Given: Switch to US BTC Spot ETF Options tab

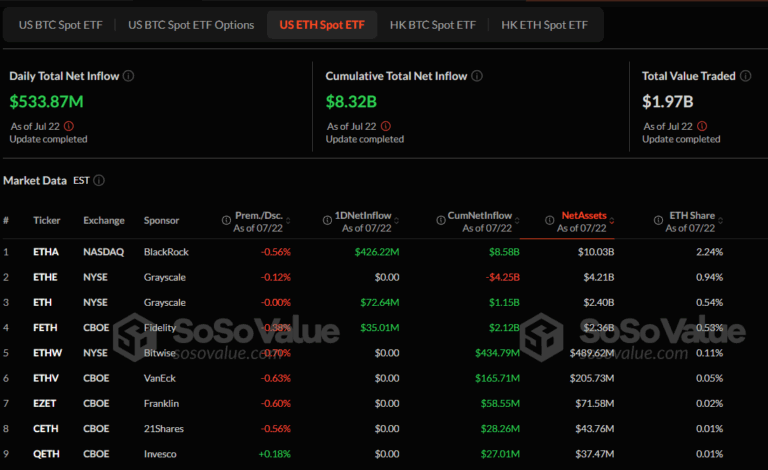Looking at the screenshot, I should click(191, 25).
